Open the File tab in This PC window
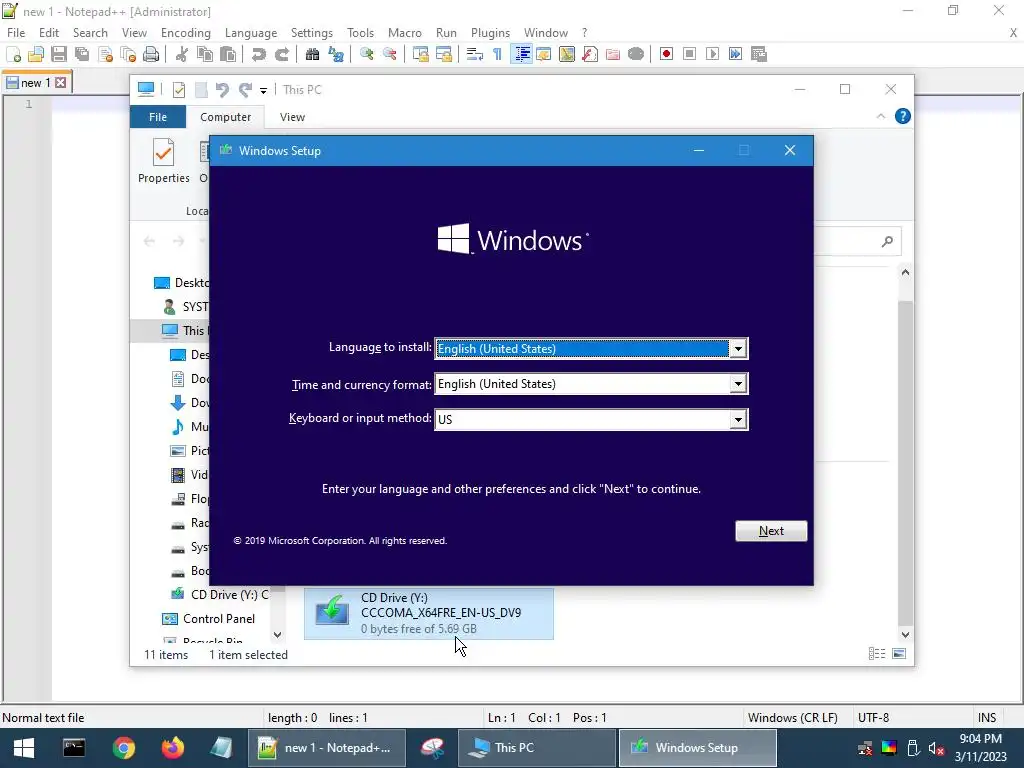Viewport: 1024px width, 768px height. [x=158, y=117]
